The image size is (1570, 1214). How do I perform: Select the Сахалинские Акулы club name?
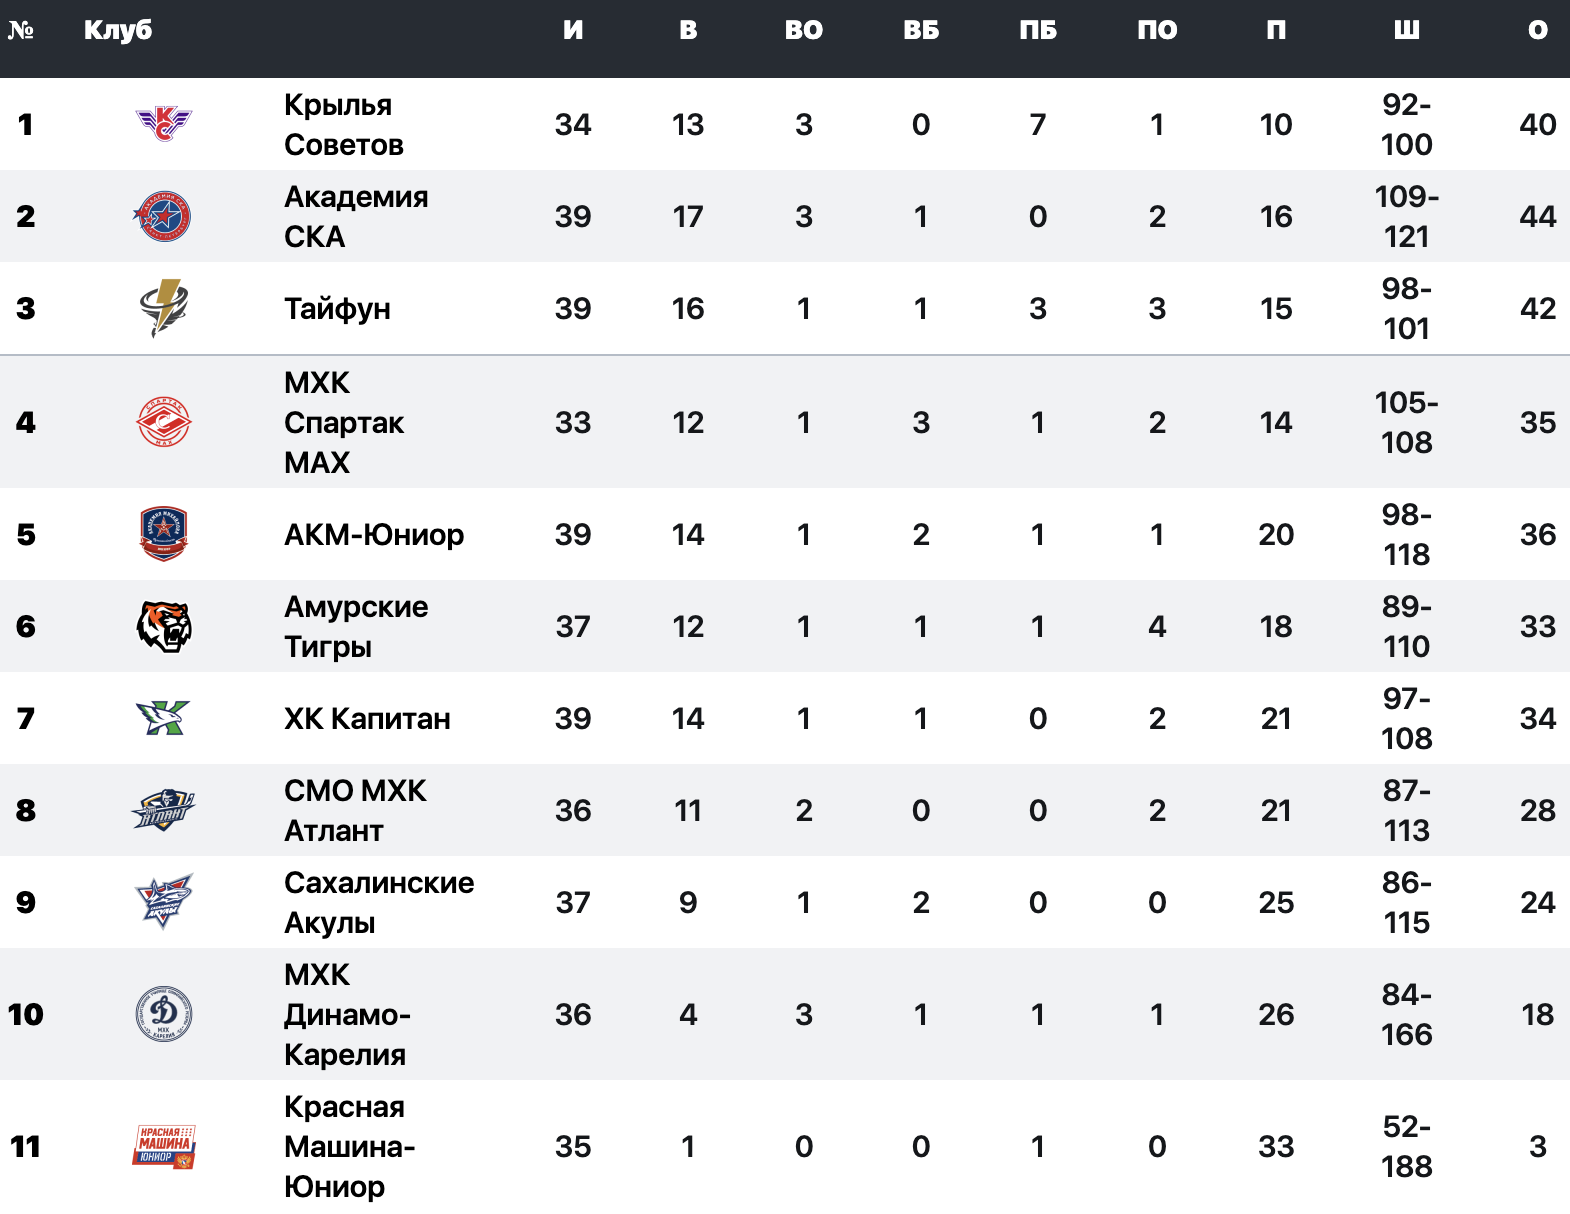pos(378,903)
